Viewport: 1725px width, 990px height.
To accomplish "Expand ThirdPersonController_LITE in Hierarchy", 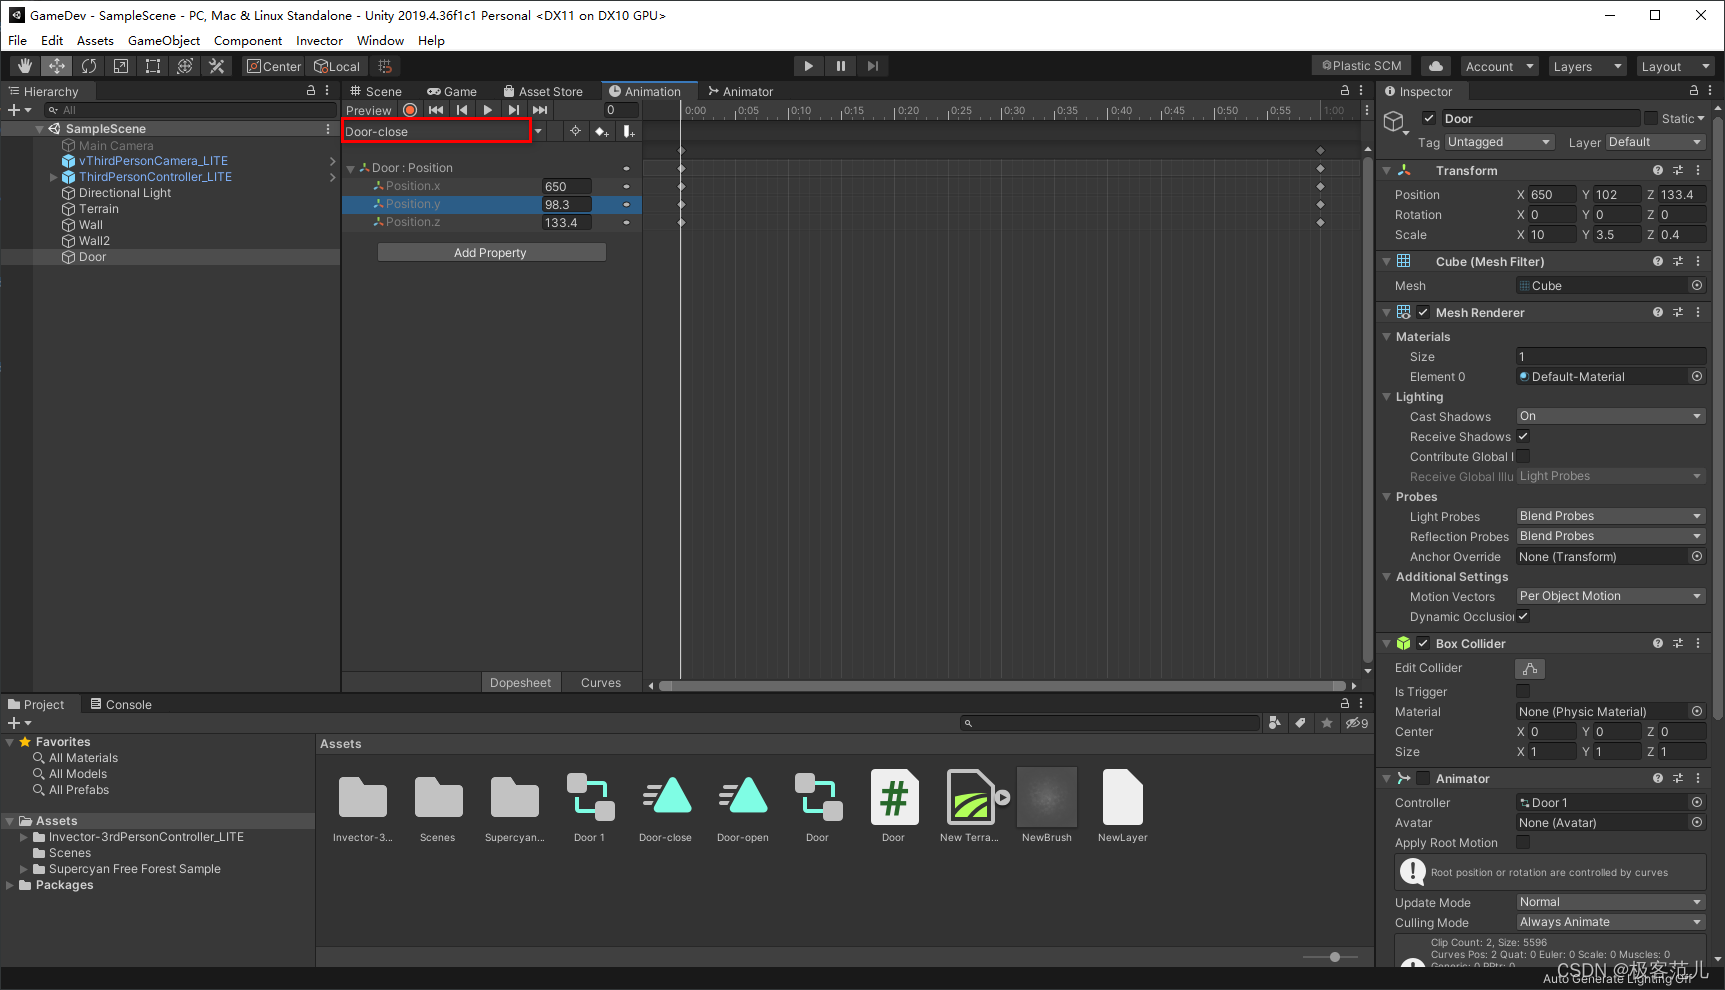I will click(53, 177).
